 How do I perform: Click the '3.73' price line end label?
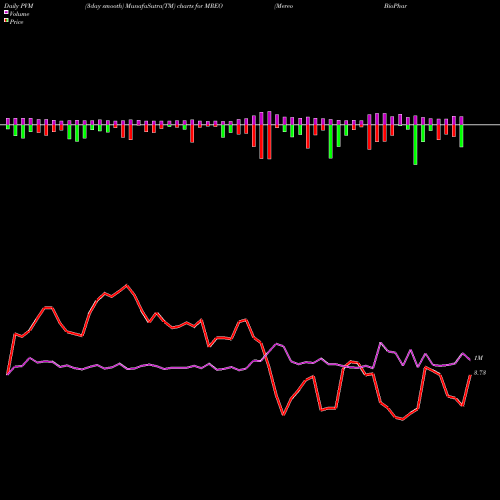click(480, 373)
